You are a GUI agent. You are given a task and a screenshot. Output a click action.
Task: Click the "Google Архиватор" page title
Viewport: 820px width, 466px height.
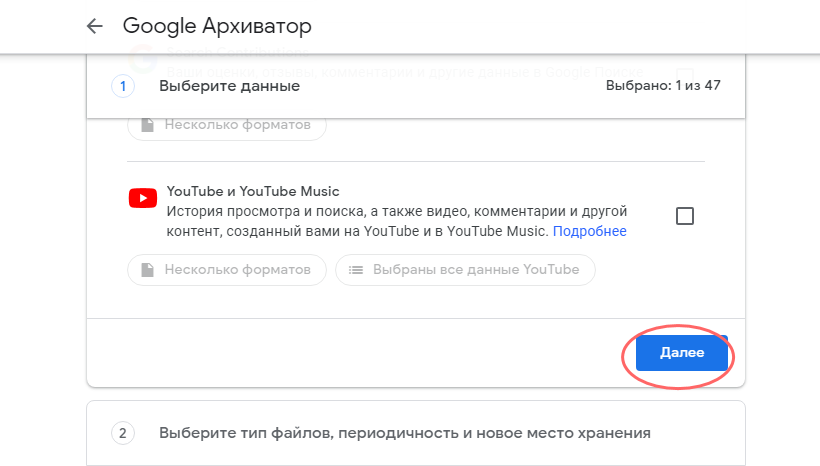[x=217, y=26]
